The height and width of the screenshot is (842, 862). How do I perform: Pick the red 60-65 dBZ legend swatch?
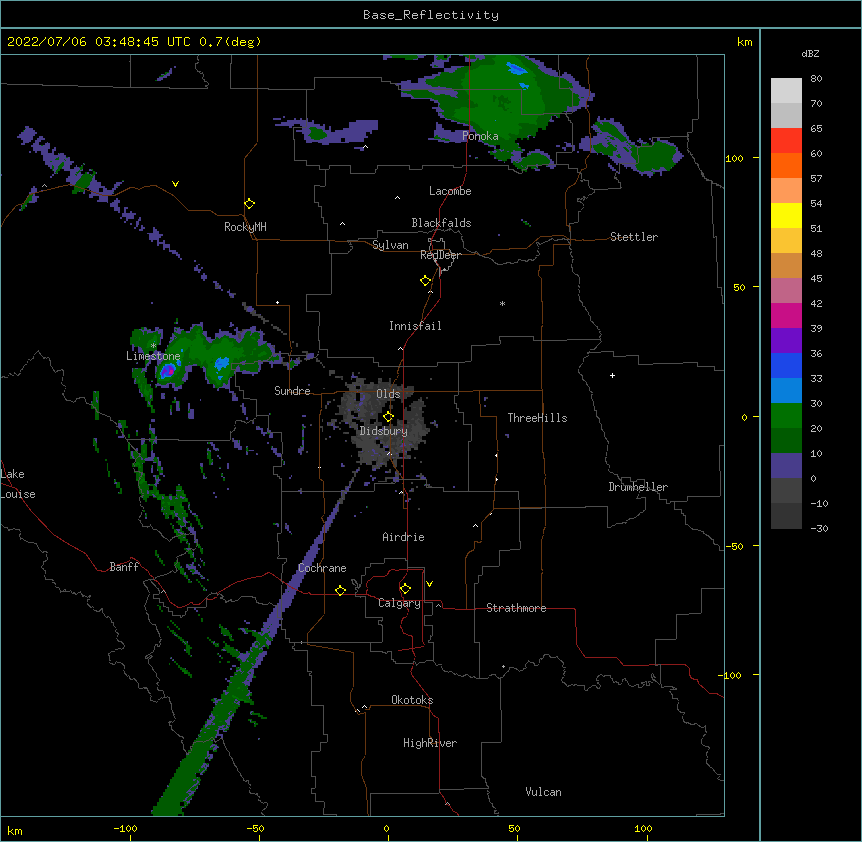tap(786, 141)
